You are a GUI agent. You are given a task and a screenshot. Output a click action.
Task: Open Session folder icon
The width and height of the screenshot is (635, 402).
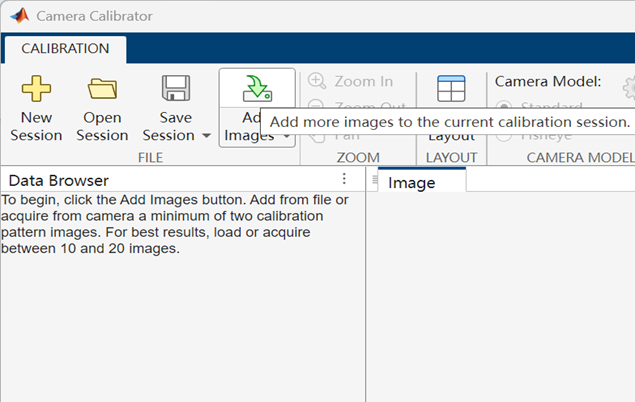tap(102, 89)
